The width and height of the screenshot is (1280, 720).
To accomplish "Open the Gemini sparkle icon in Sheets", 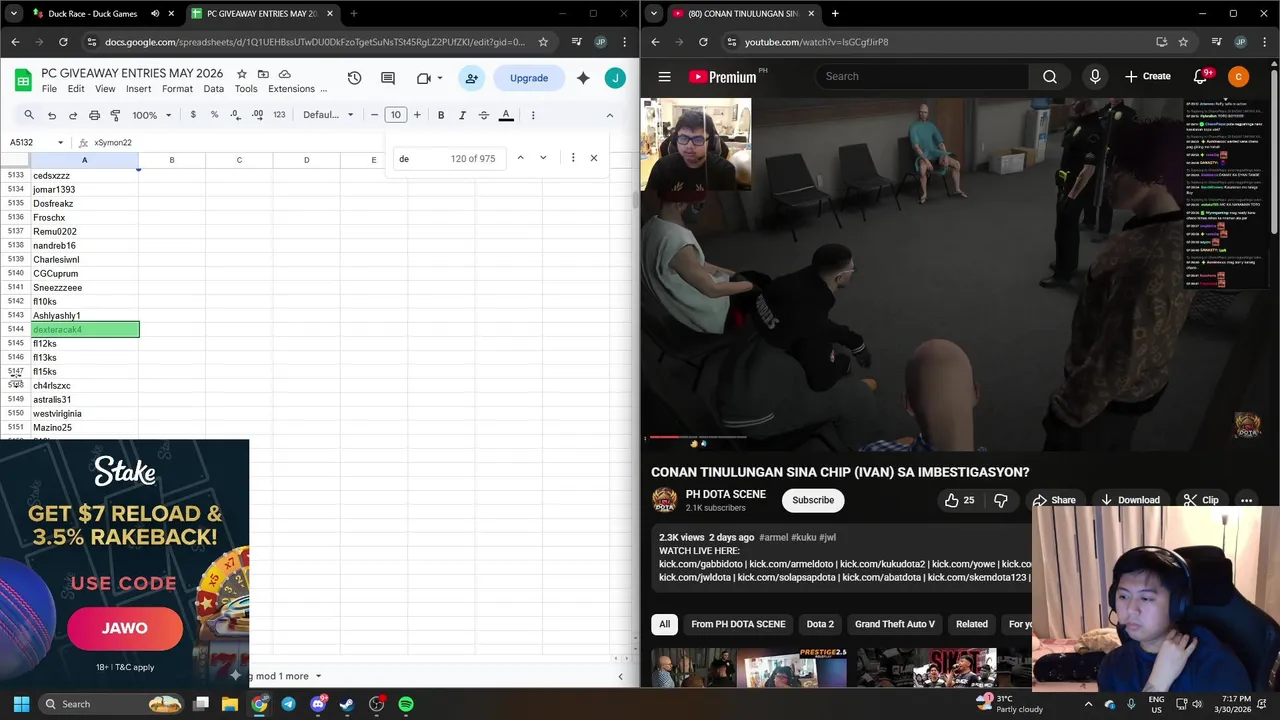I will 583,78.
